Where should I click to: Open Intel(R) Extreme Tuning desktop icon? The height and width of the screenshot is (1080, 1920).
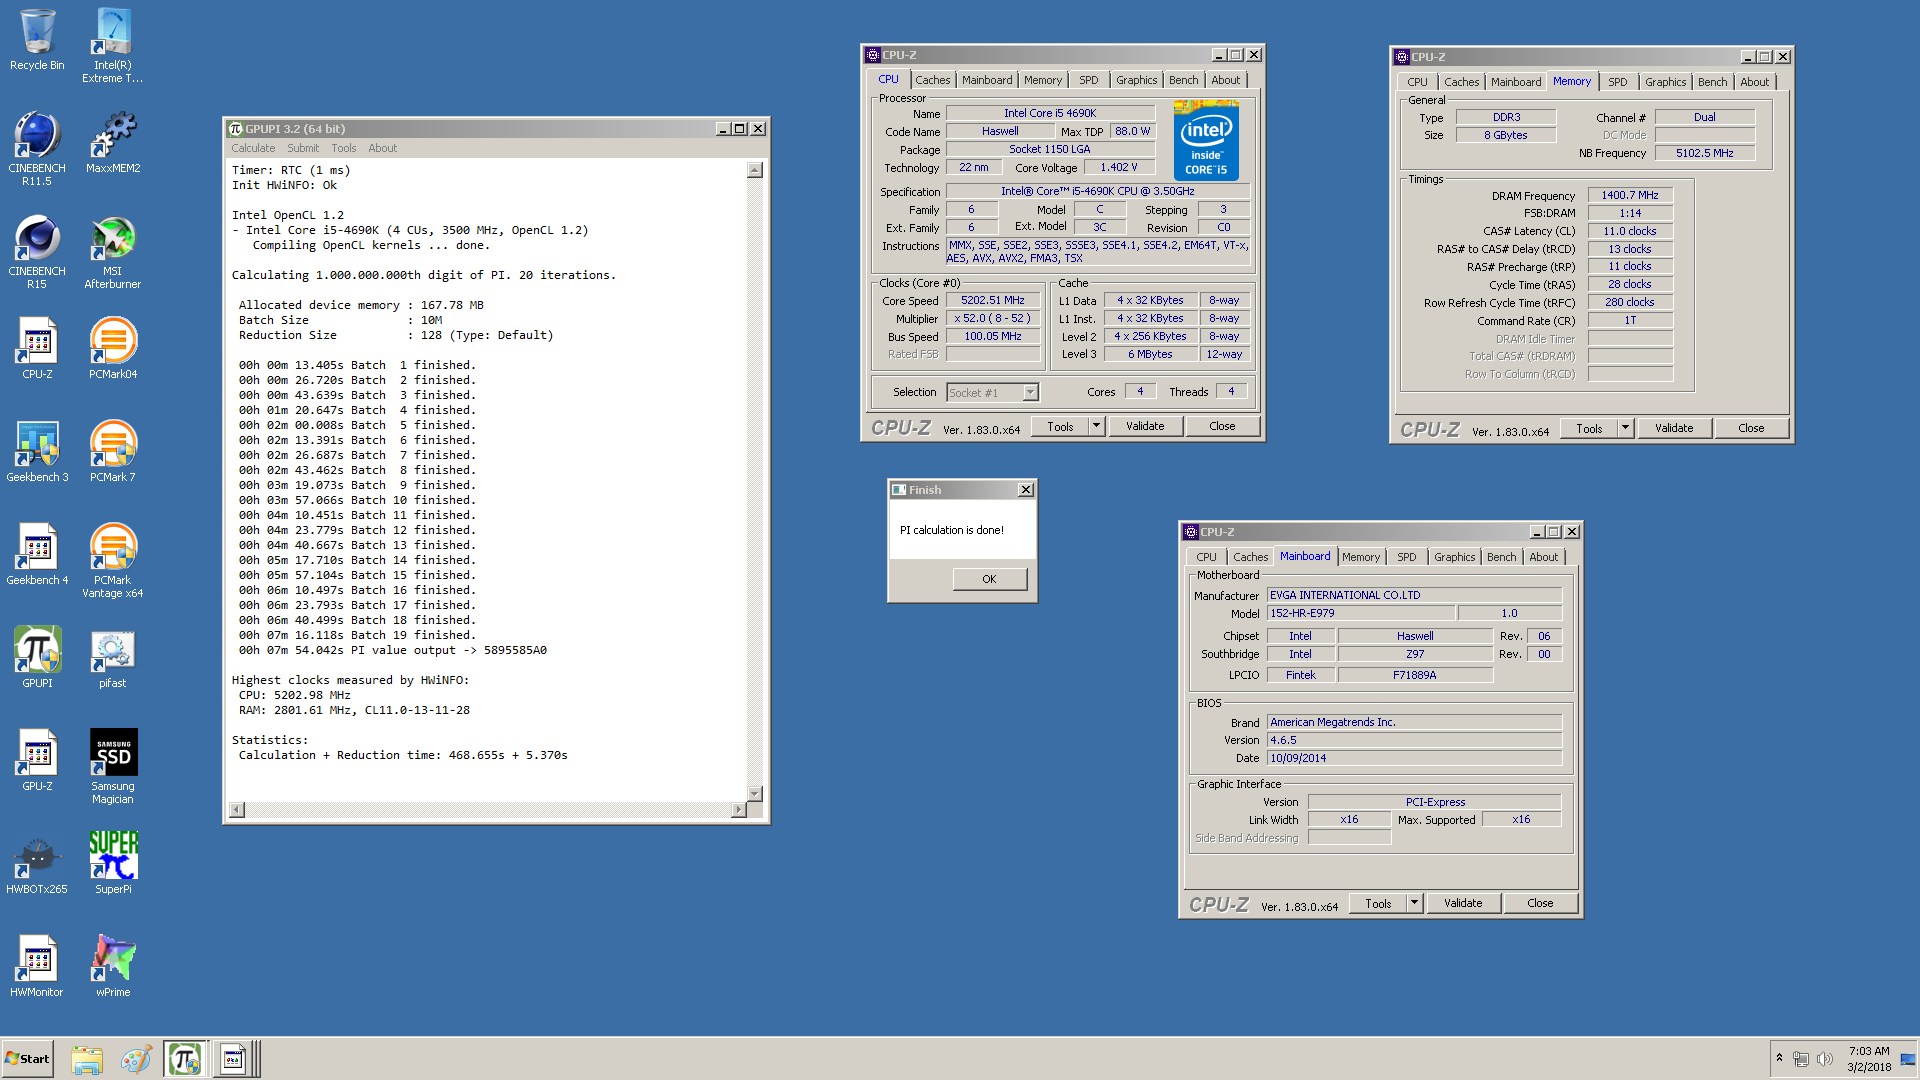point(112,45)
